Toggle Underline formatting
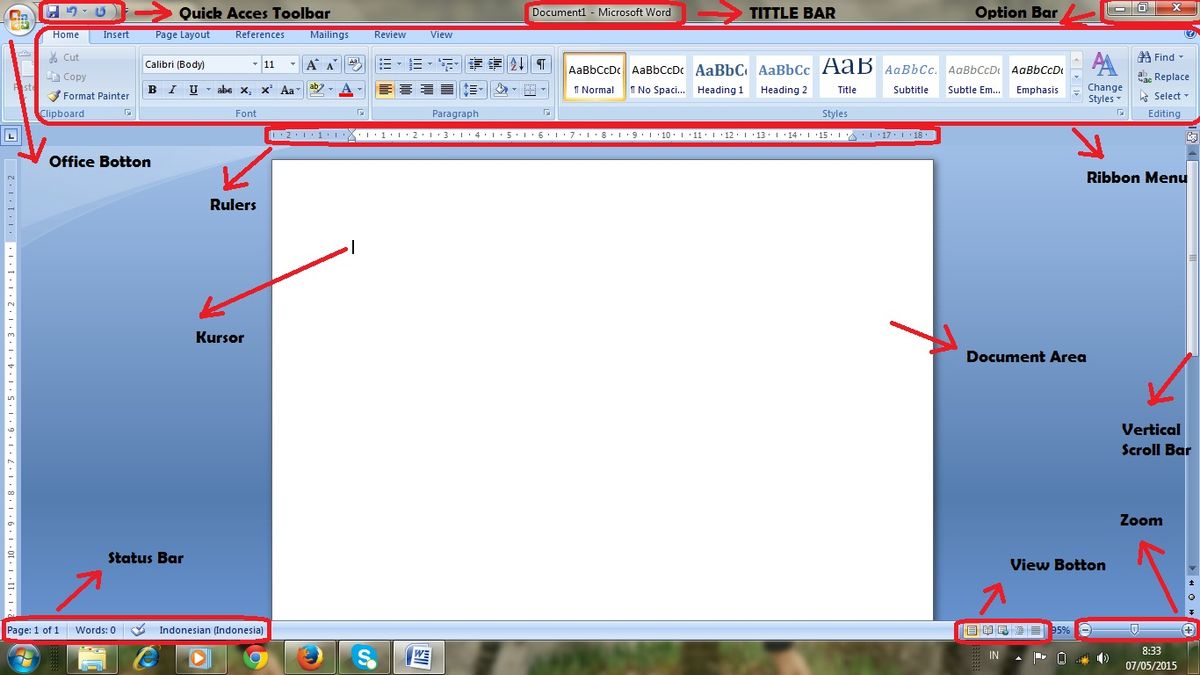Image resolution: width=1200 pixels, height=675 pixels. 192,90
